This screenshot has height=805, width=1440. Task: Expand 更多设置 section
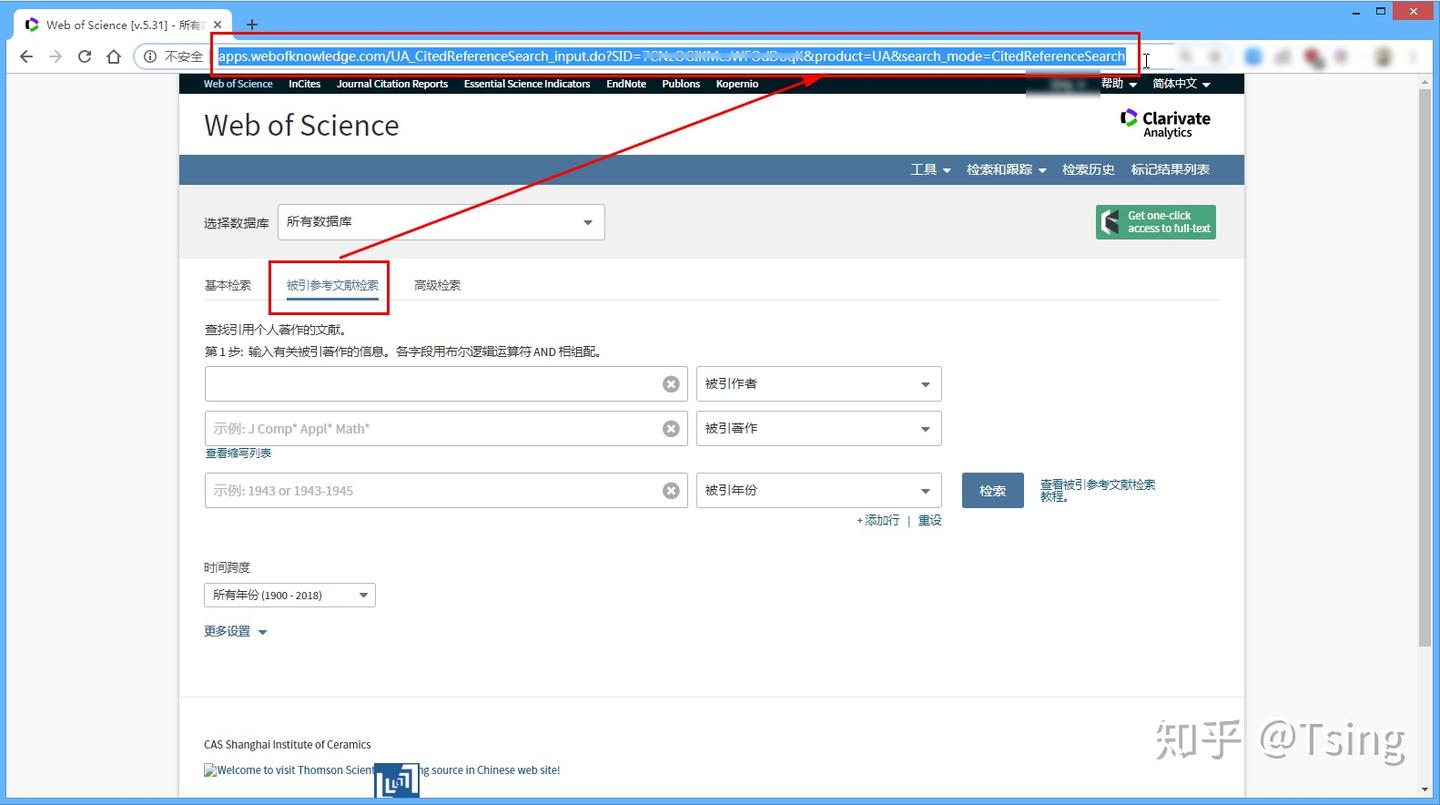[236, 632]
